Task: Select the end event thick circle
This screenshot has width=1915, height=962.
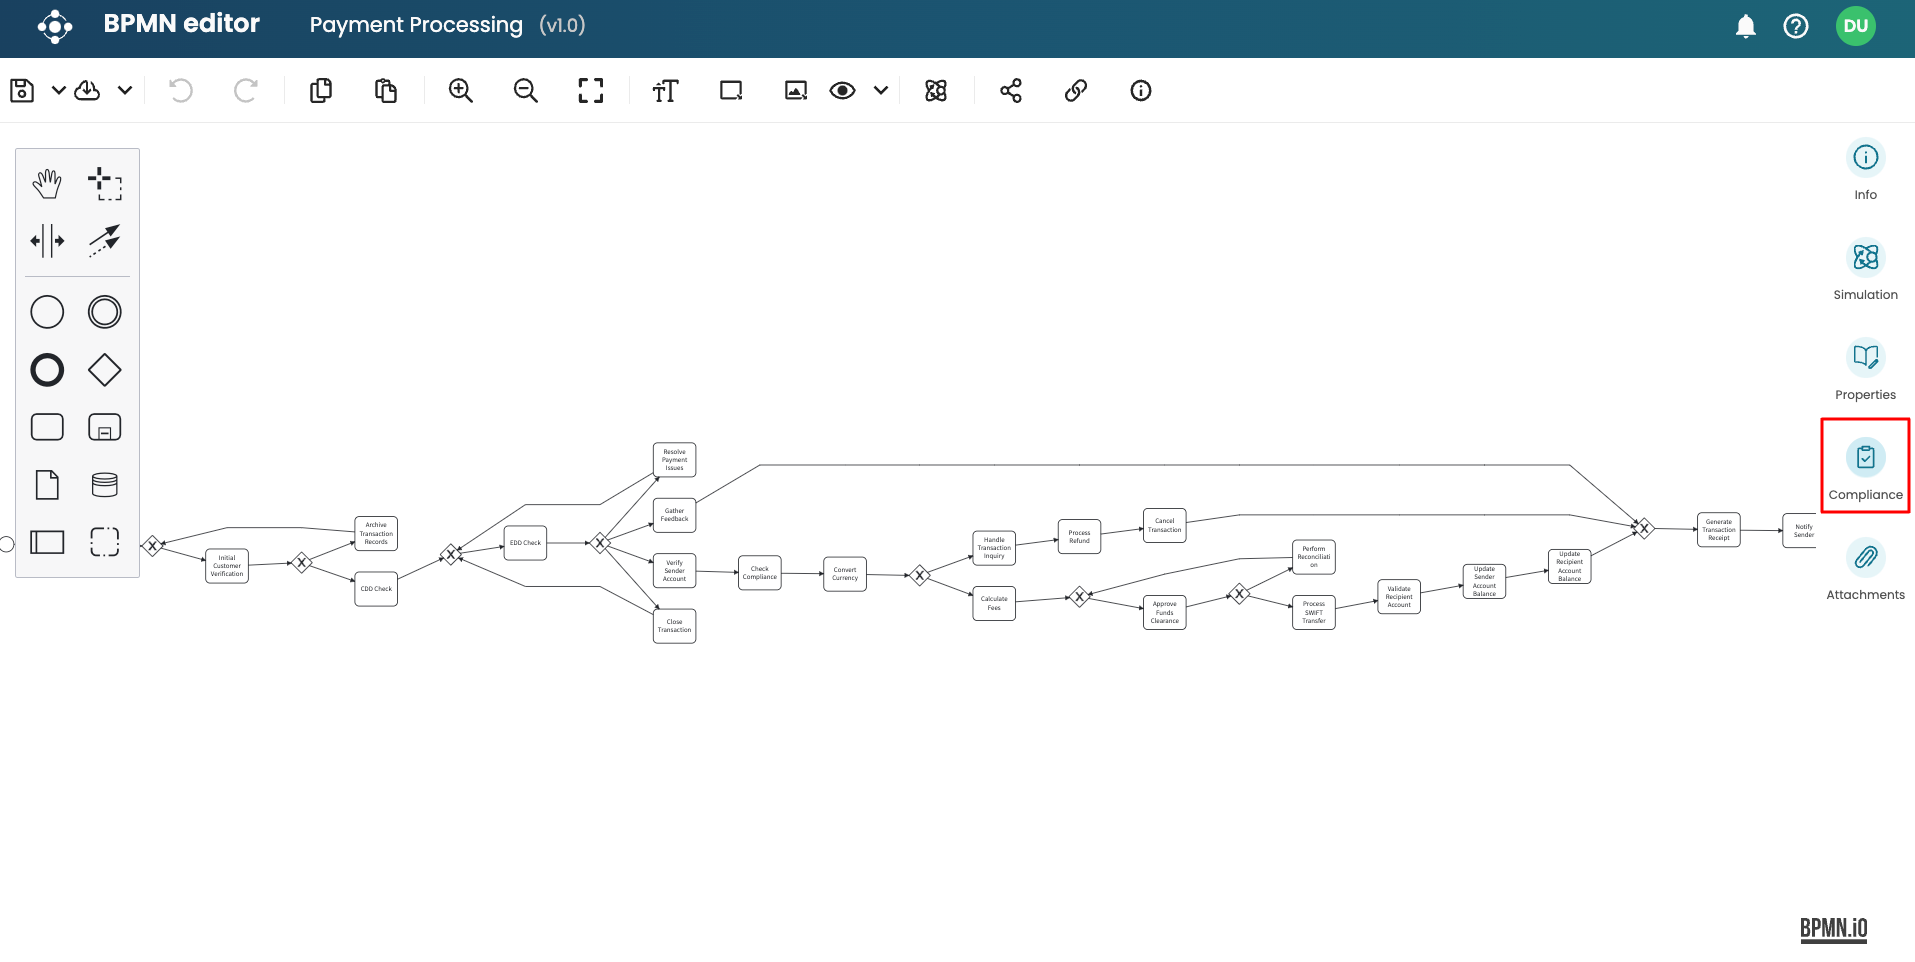Action: (47, 370)
